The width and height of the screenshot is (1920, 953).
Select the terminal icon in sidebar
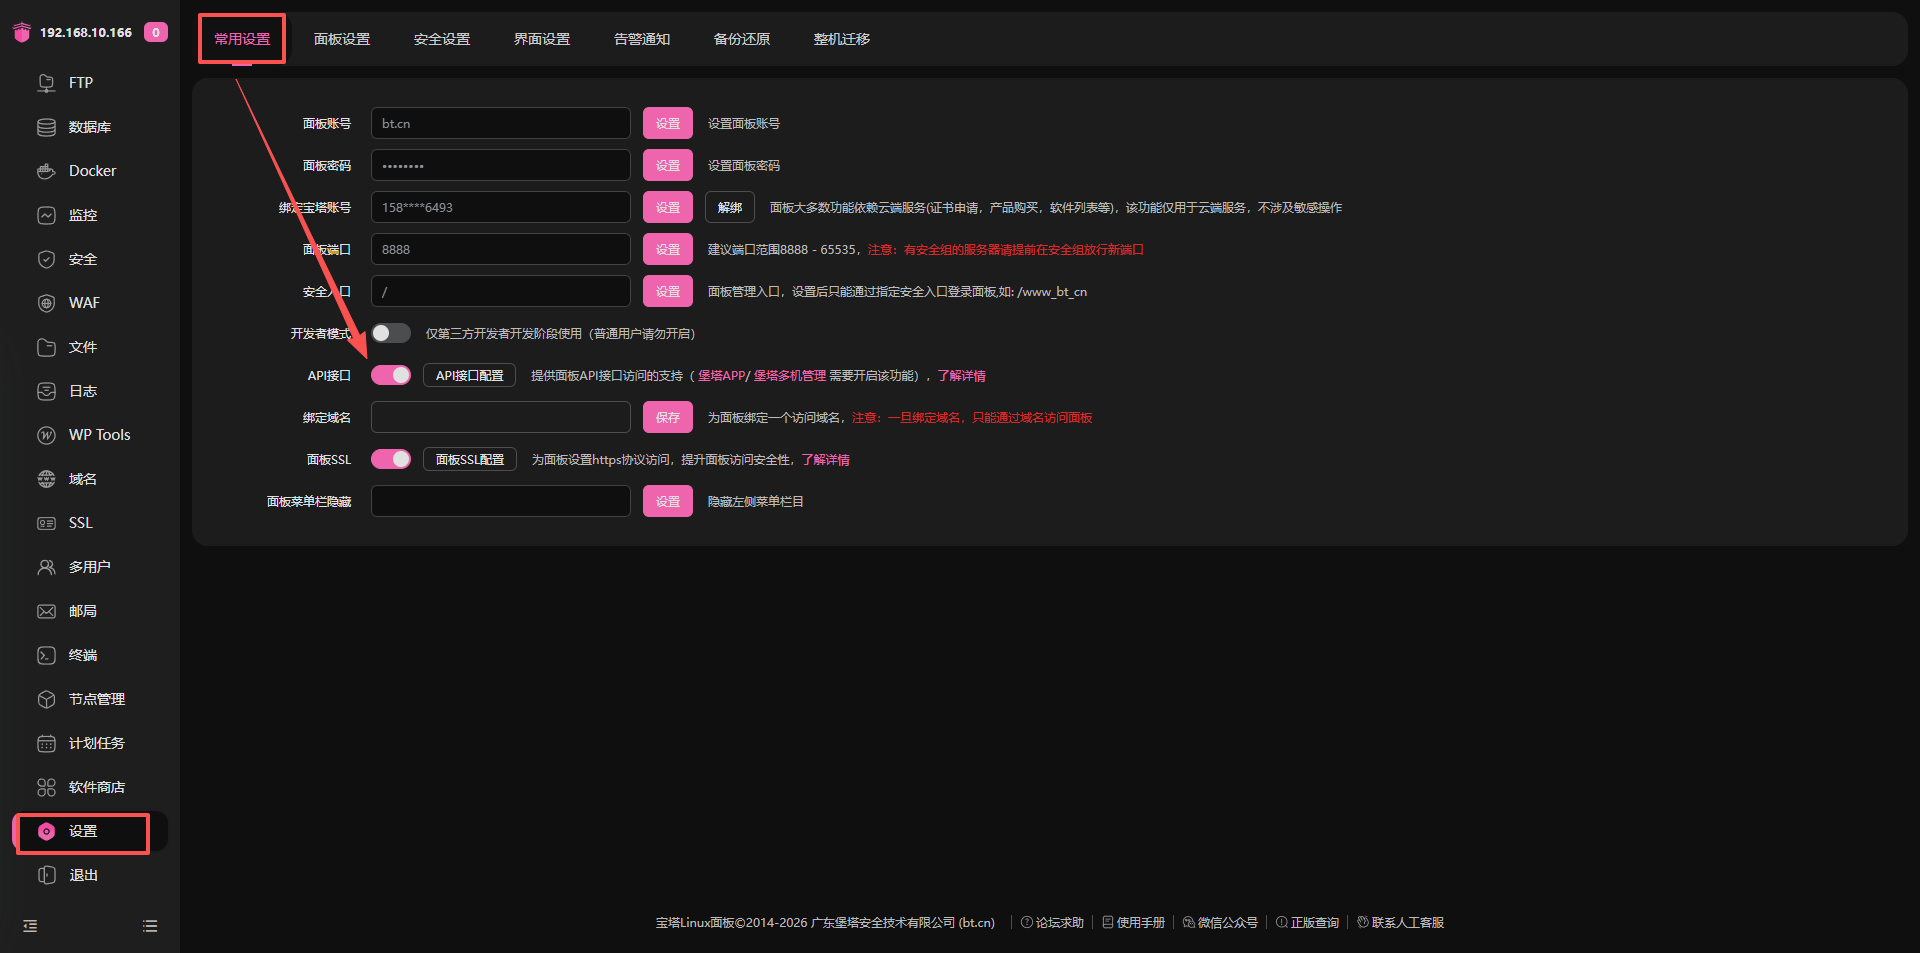point(46,655)
